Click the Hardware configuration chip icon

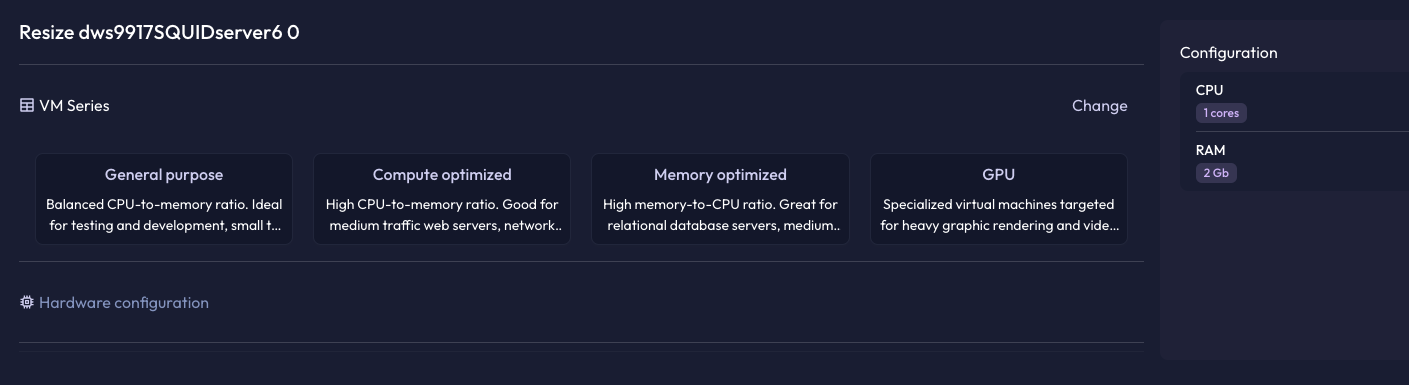[x=27, y=302]
